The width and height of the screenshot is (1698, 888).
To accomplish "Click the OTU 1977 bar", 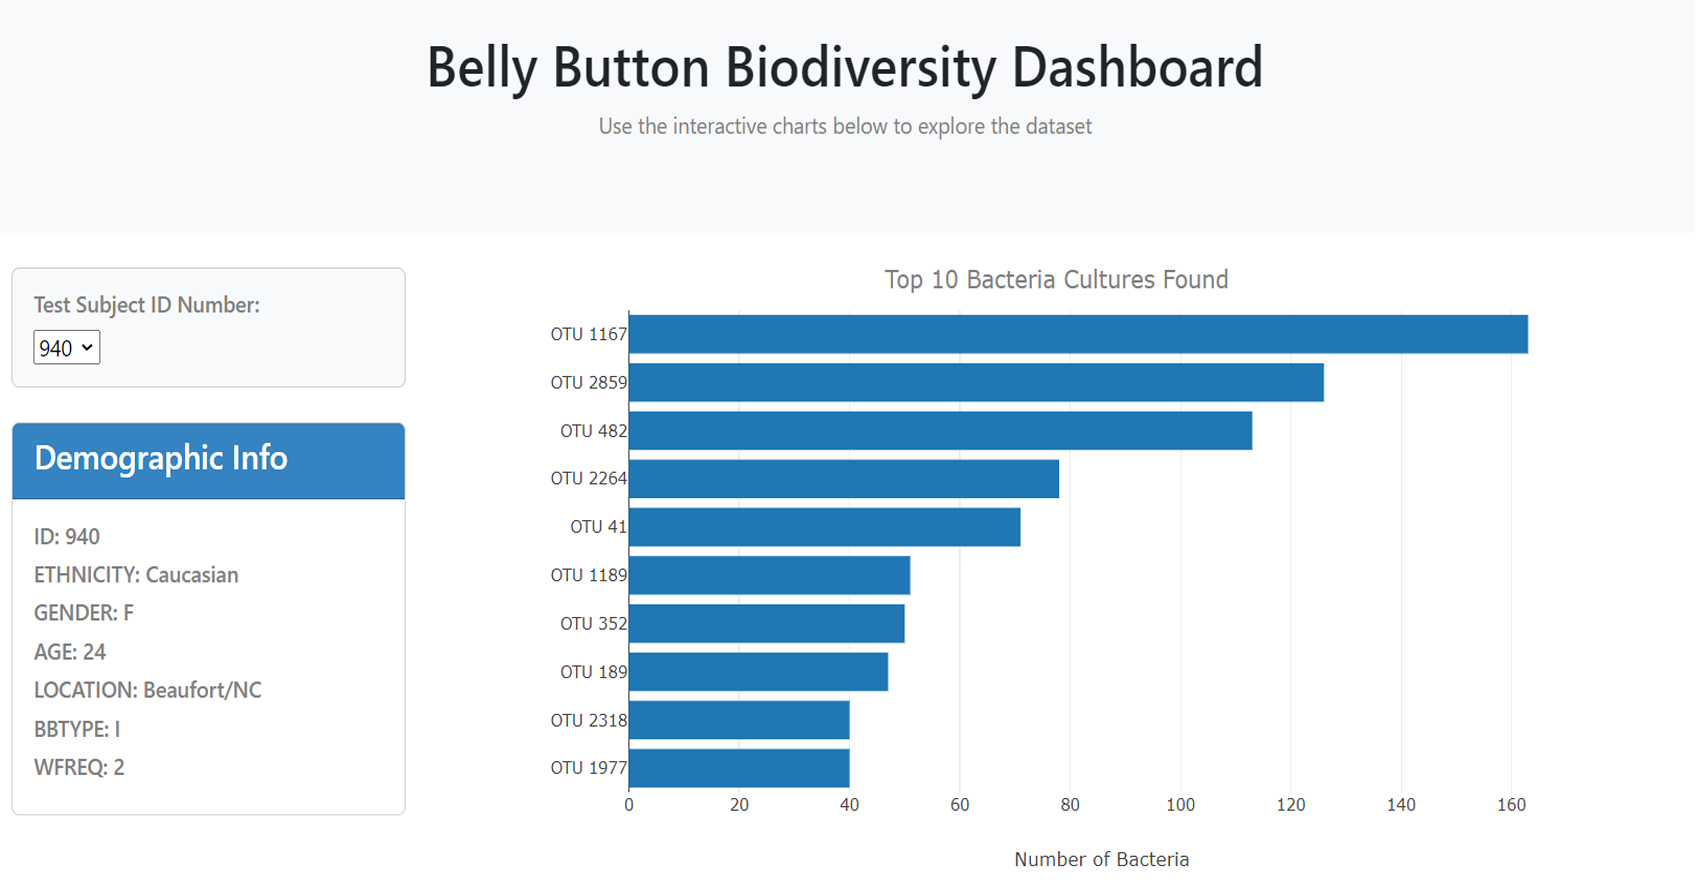I will tap(739, 768).
